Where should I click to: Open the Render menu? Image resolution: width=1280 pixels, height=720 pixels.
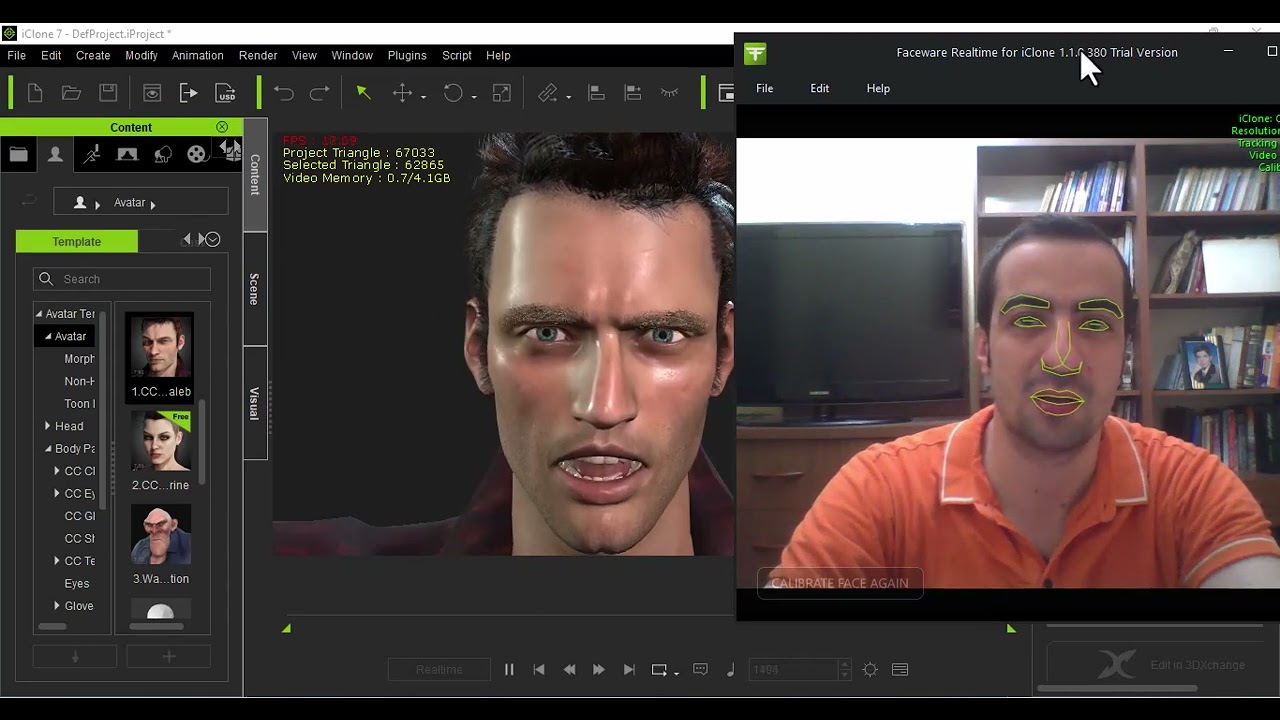pyautogui.click(x=258, y=56)
